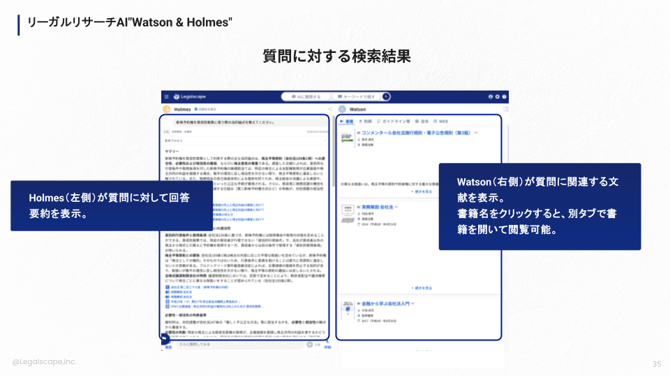Switch to the ガイドライン等 tab
The image size is (670, 376).
[x=394, y=122]
